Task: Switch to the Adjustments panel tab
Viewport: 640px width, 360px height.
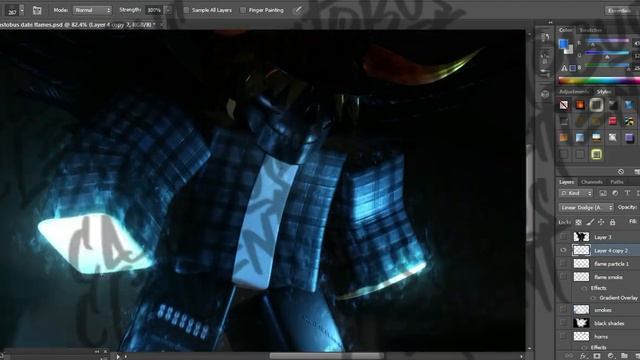Action: click(573, 91)
